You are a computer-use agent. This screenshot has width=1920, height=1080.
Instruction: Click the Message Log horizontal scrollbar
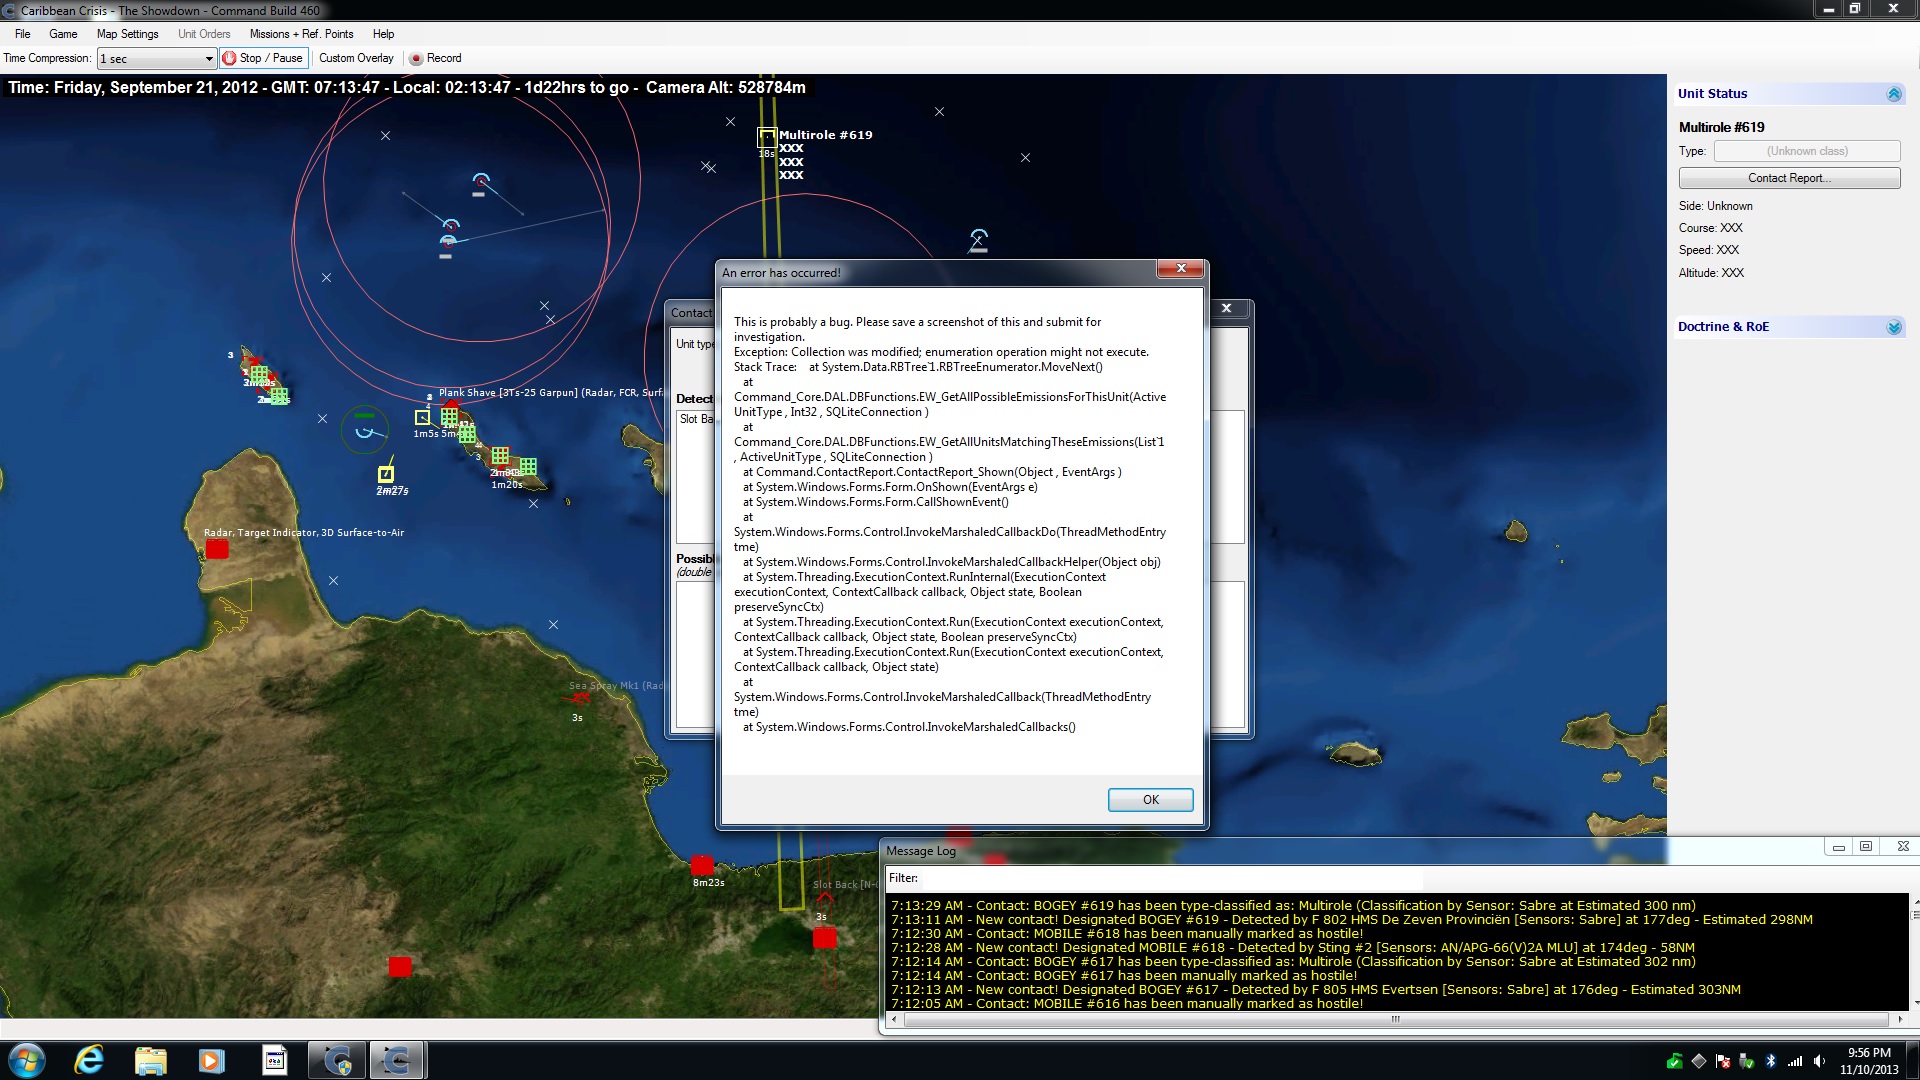(1395, 1019)
